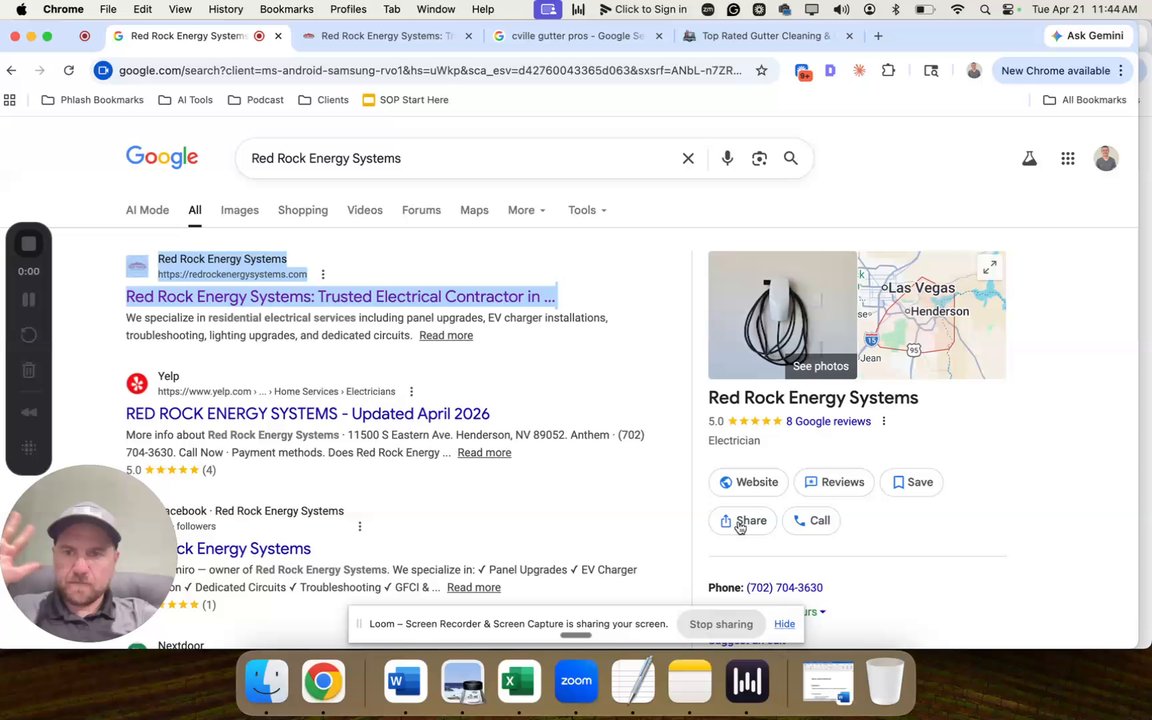The width and height of the screenshot is (1152, 720).
Task: Click the Website button in business panel
Action: 748,482
